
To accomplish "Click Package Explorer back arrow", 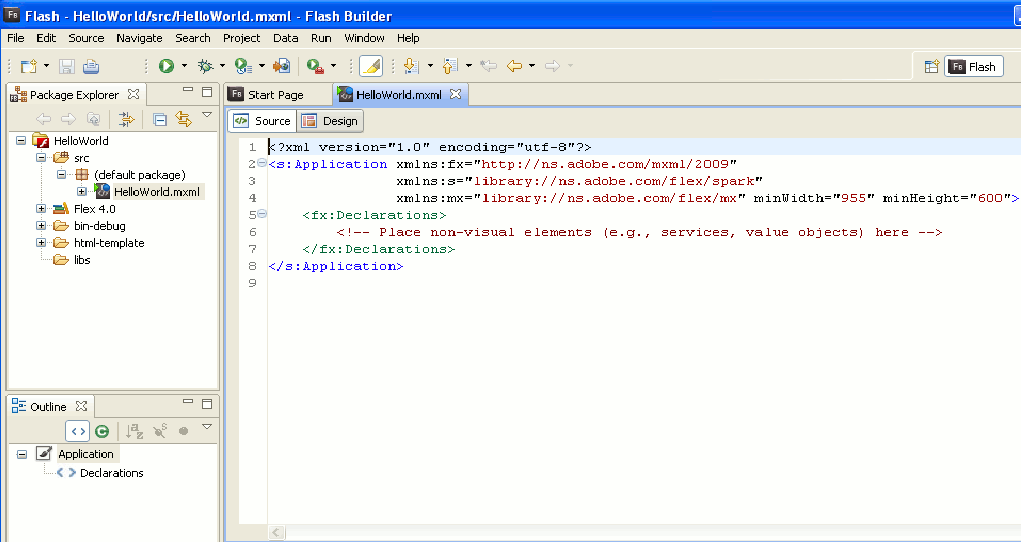I will [44, 119].
